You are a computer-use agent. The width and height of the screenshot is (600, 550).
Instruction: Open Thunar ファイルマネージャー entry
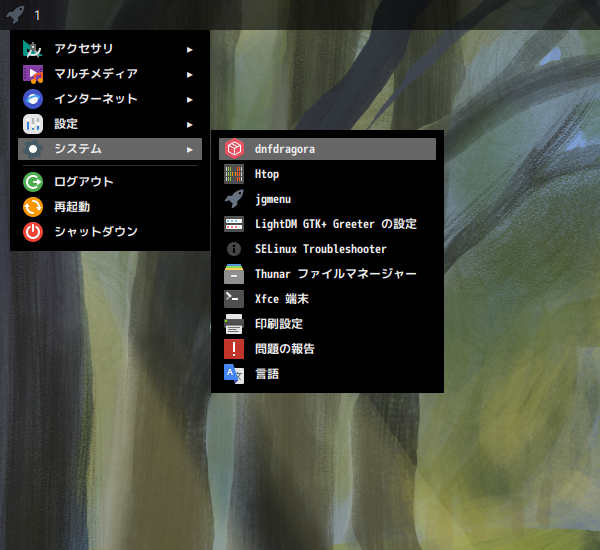click(x=327, y=274)
